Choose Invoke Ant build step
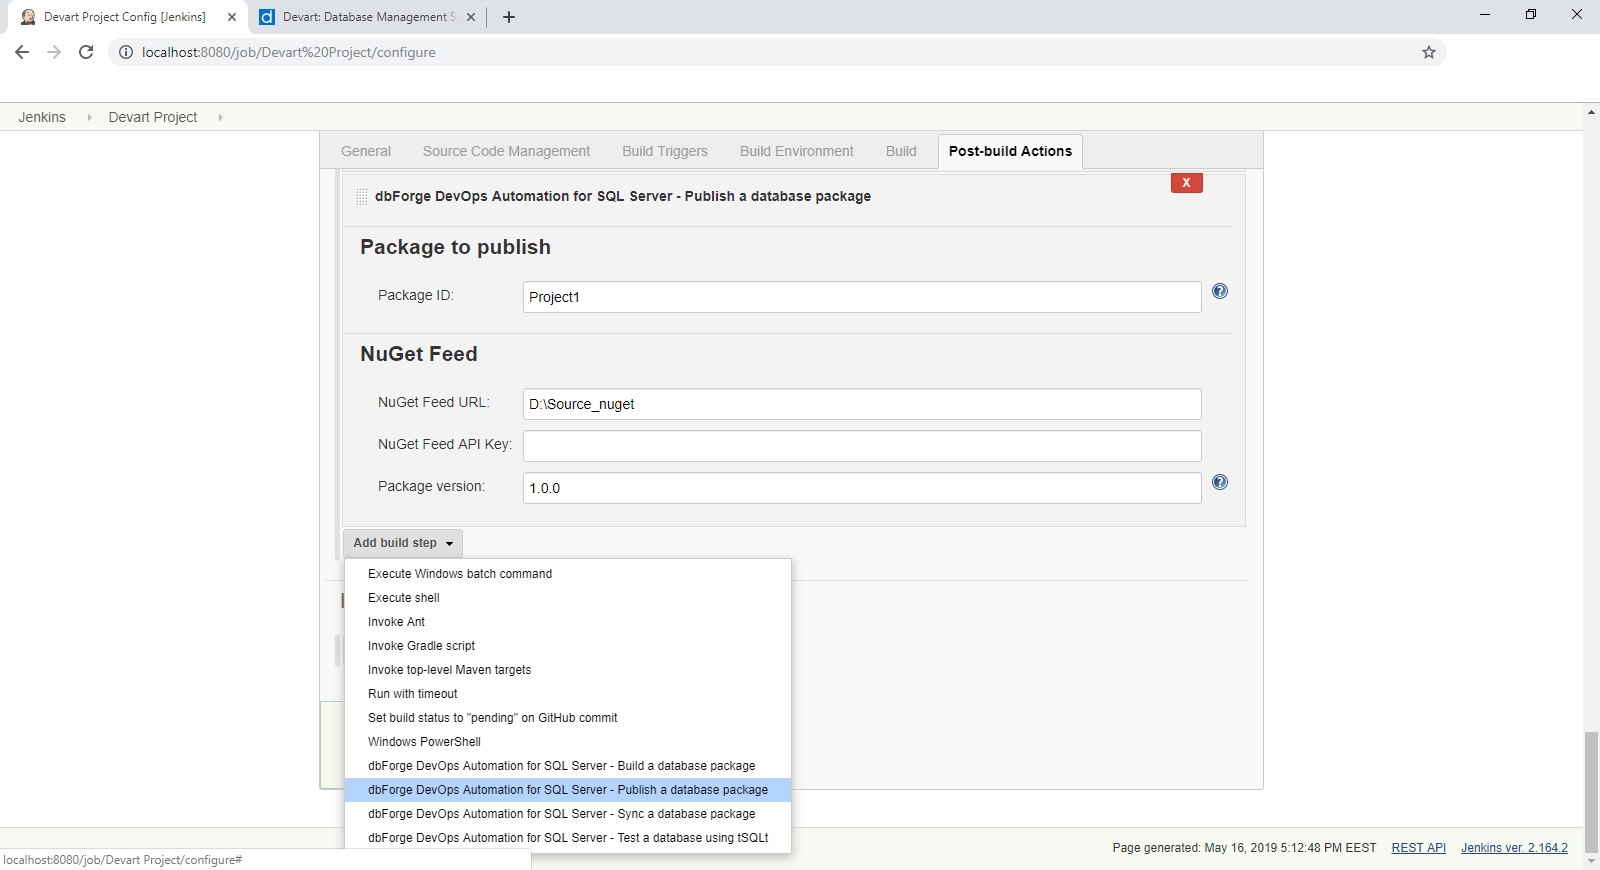 [x=568, y=622]
